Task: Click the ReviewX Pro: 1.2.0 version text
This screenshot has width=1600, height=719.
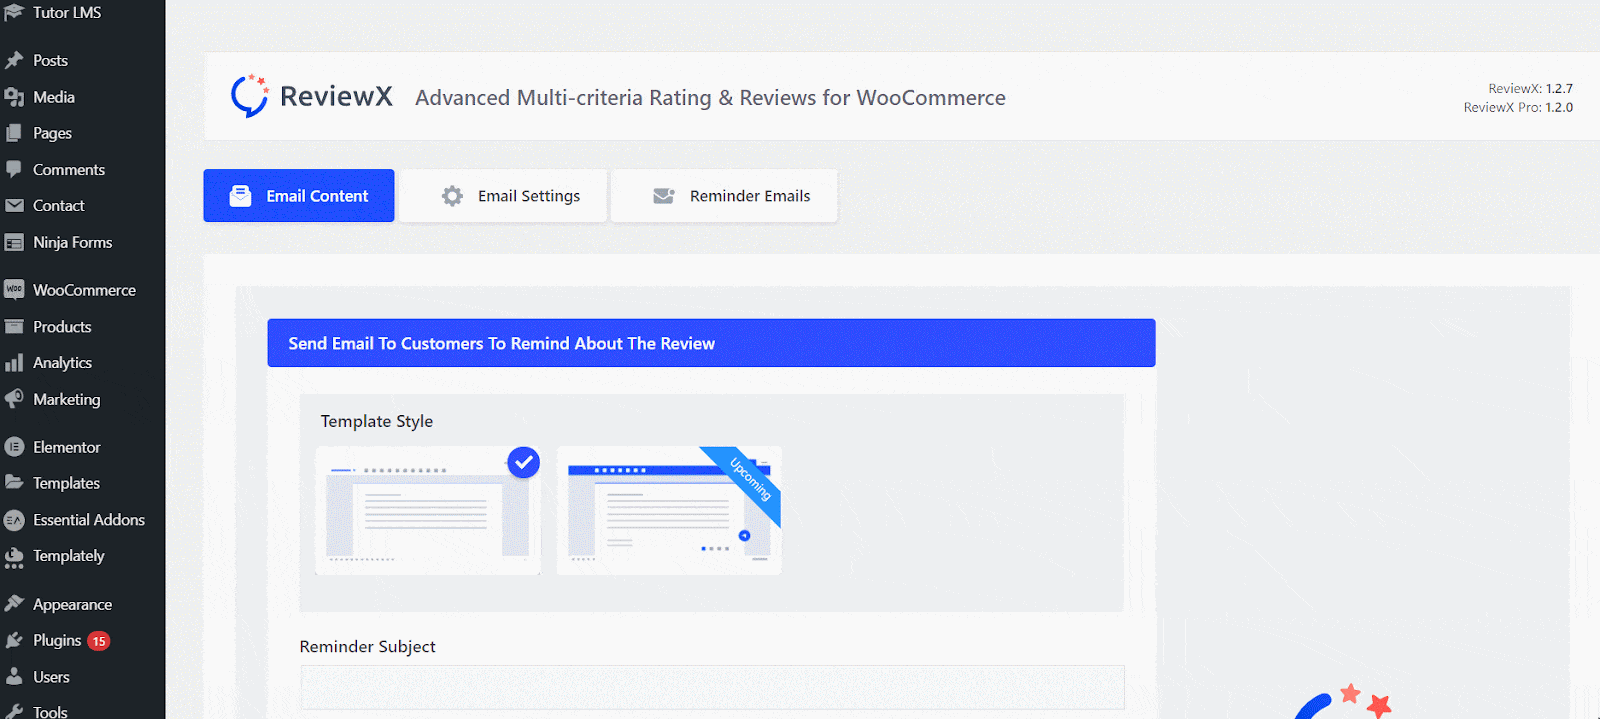Action: click(1518, 107)
